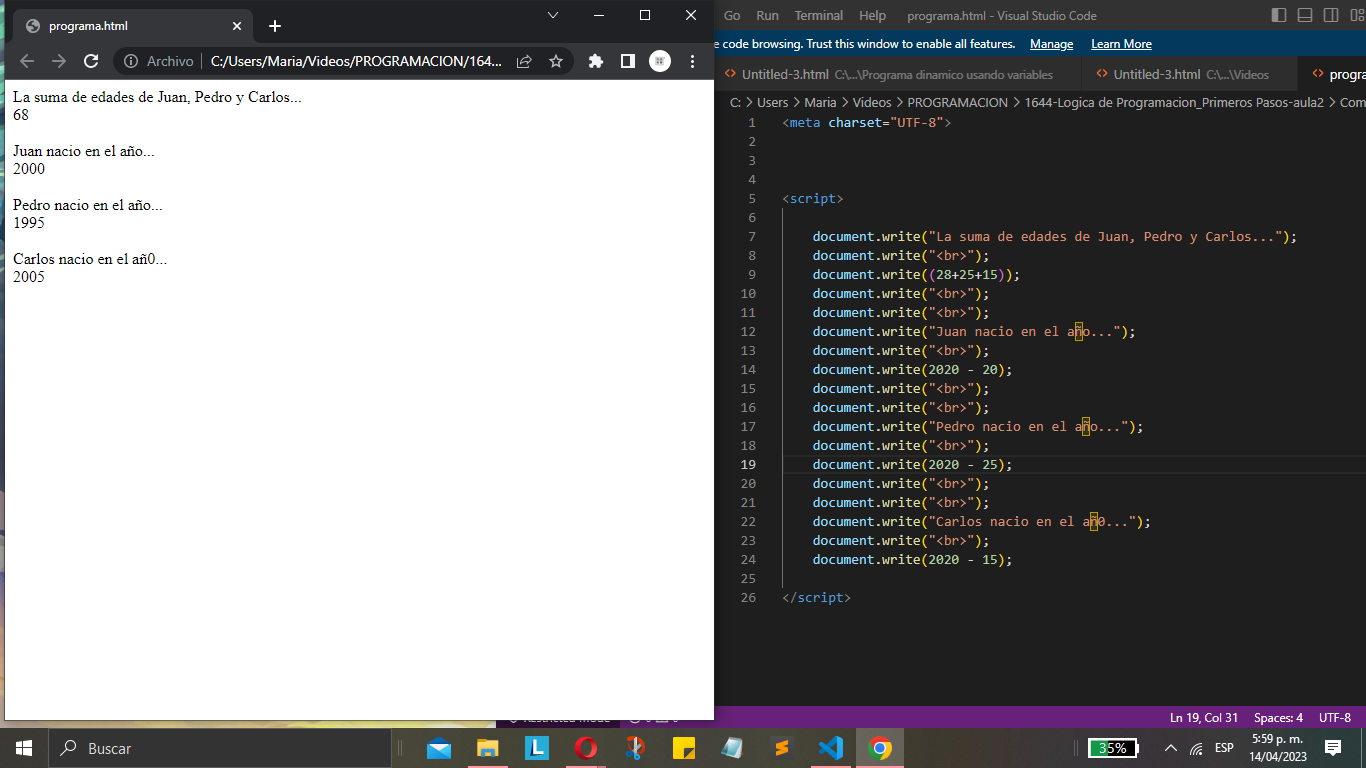Open Wi-Fi network settings in tray

tap(1197, 748)
